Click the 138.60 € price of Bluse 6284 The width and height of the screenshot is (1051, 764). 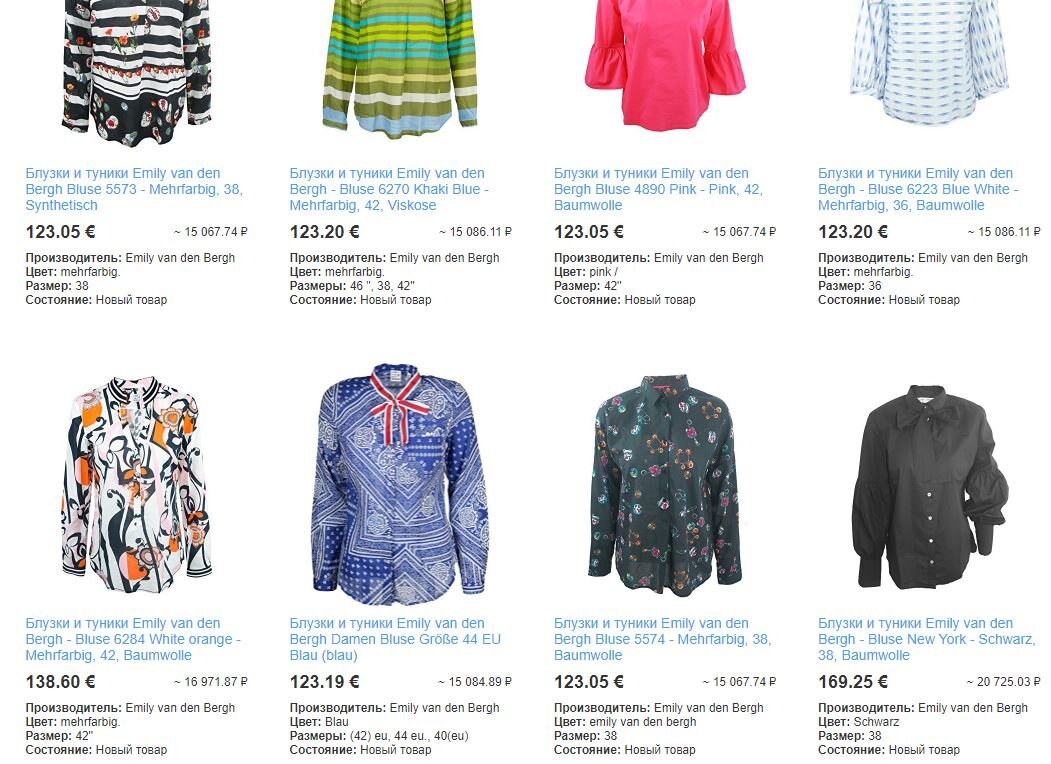pos(60,682)
